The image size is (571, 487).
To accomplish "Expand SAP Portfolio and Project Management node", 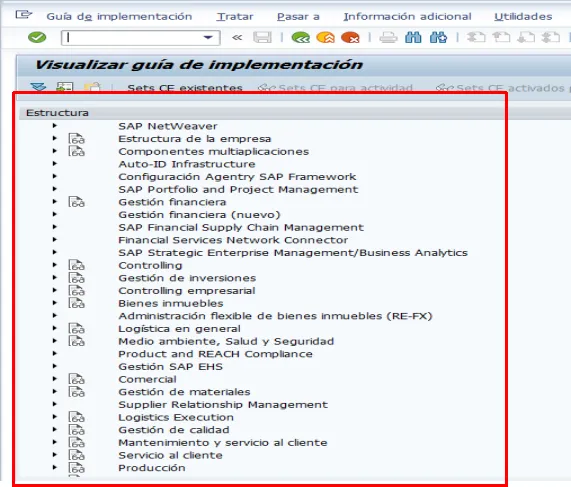I will pos(55,189).
